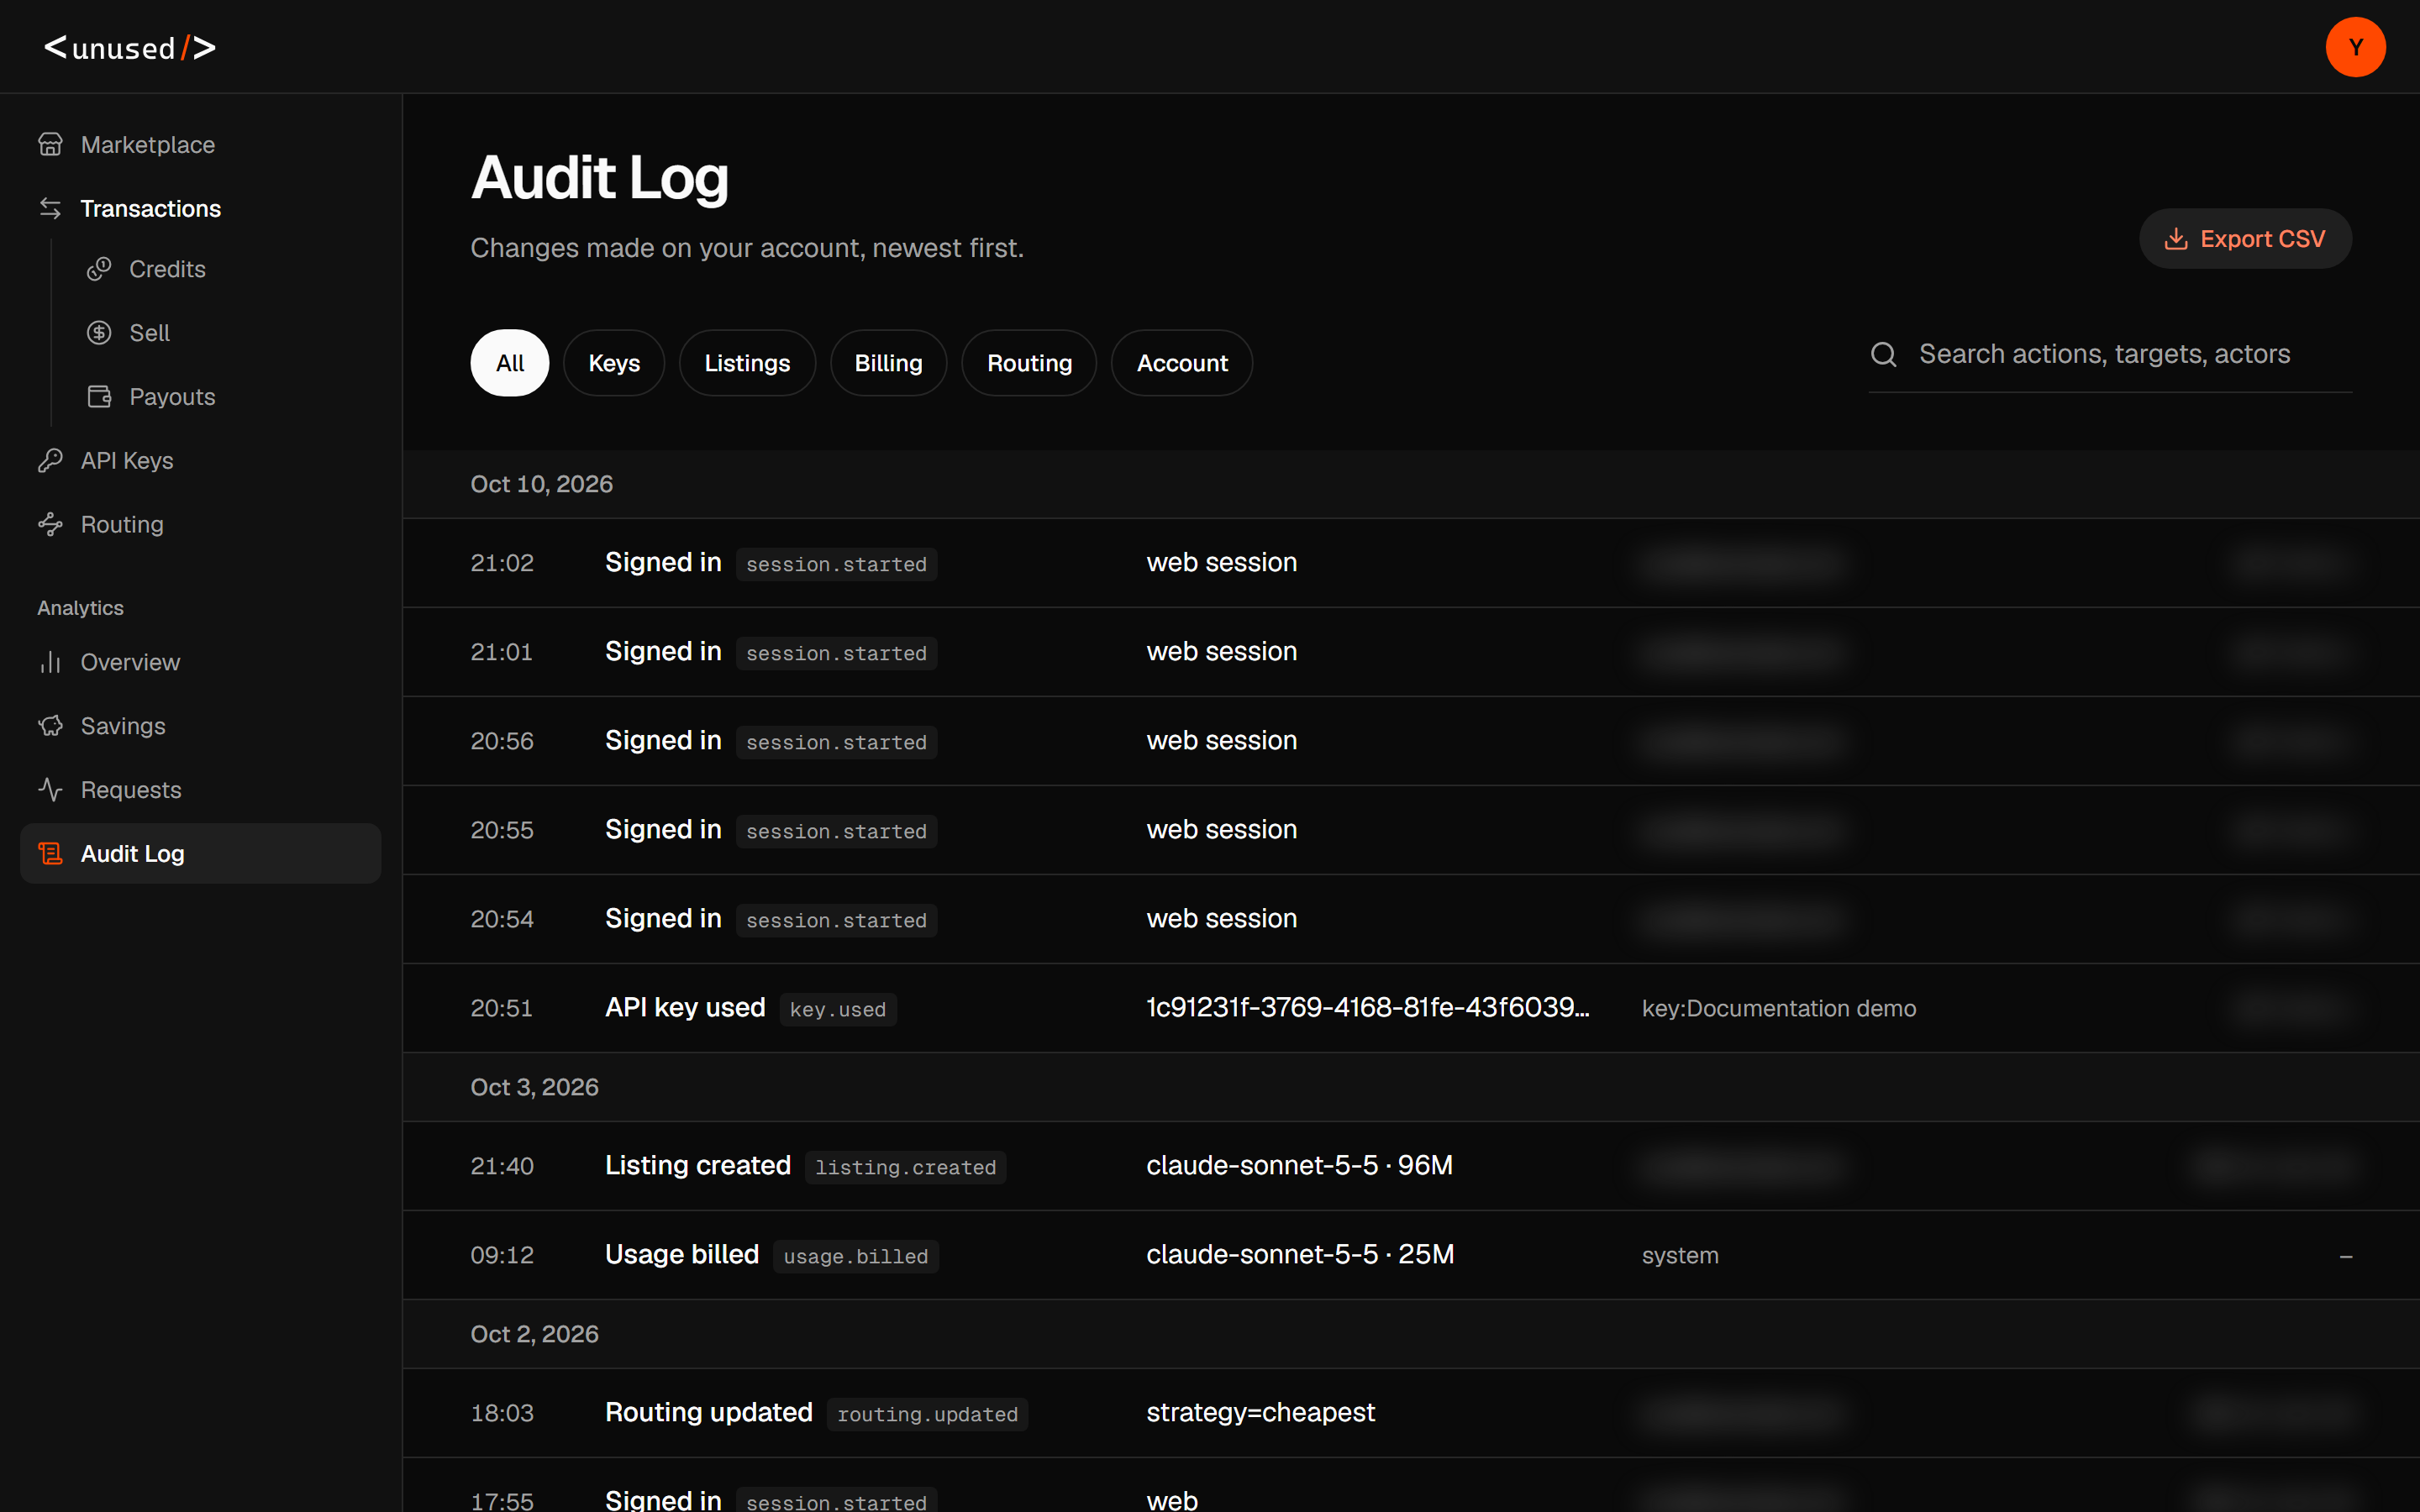This screenshot has width=2420, height=1512.
Task: Click the Savings piggy bank icon
Action: click(x=51, y=727)
